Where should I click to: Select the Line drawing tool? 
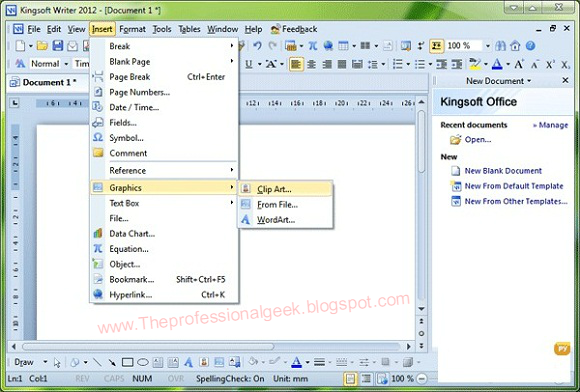(x=97, y=362)
